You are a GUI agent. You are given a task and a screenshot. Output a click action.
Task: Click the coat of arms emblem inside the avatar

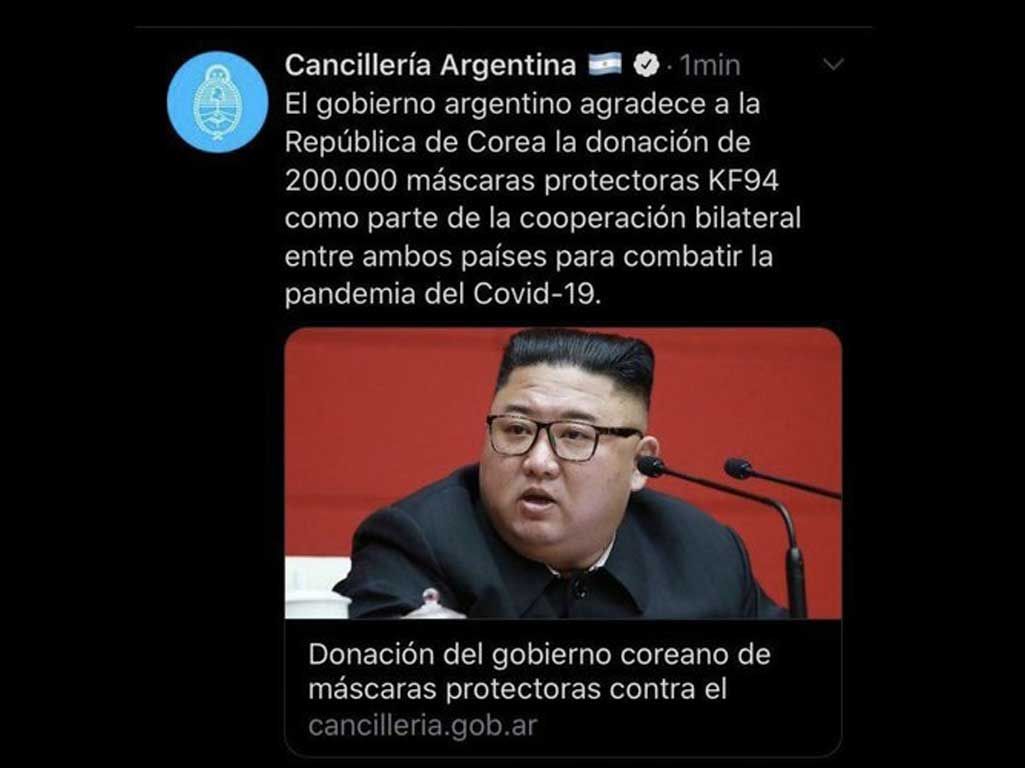(x=217, y=101)
